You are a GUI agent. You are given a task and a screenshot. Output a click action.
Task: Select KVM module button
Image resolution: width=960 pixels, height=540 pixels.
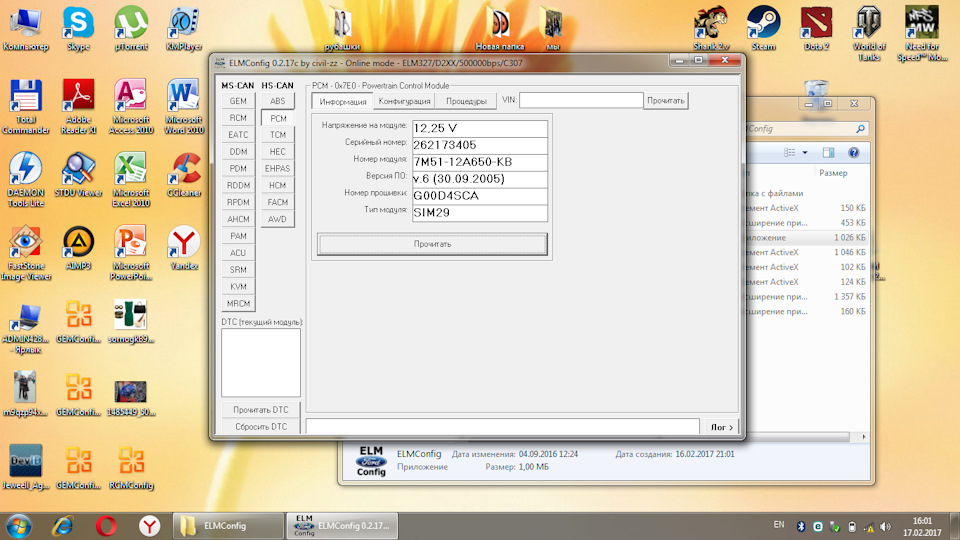click(x=238, y=287)
